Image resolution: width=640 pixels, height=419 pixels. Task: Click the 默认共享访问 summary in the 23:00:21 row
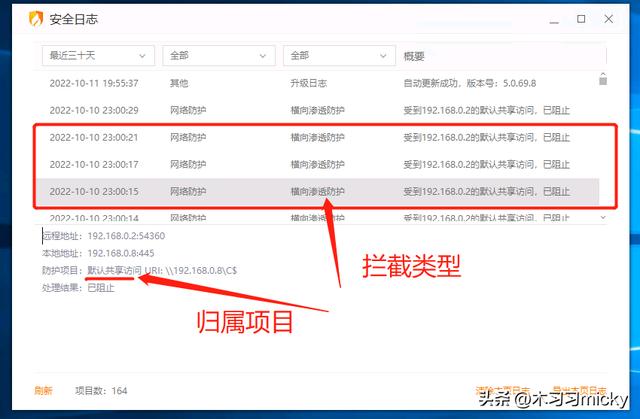pyautogui.click(x=487, y=137)
